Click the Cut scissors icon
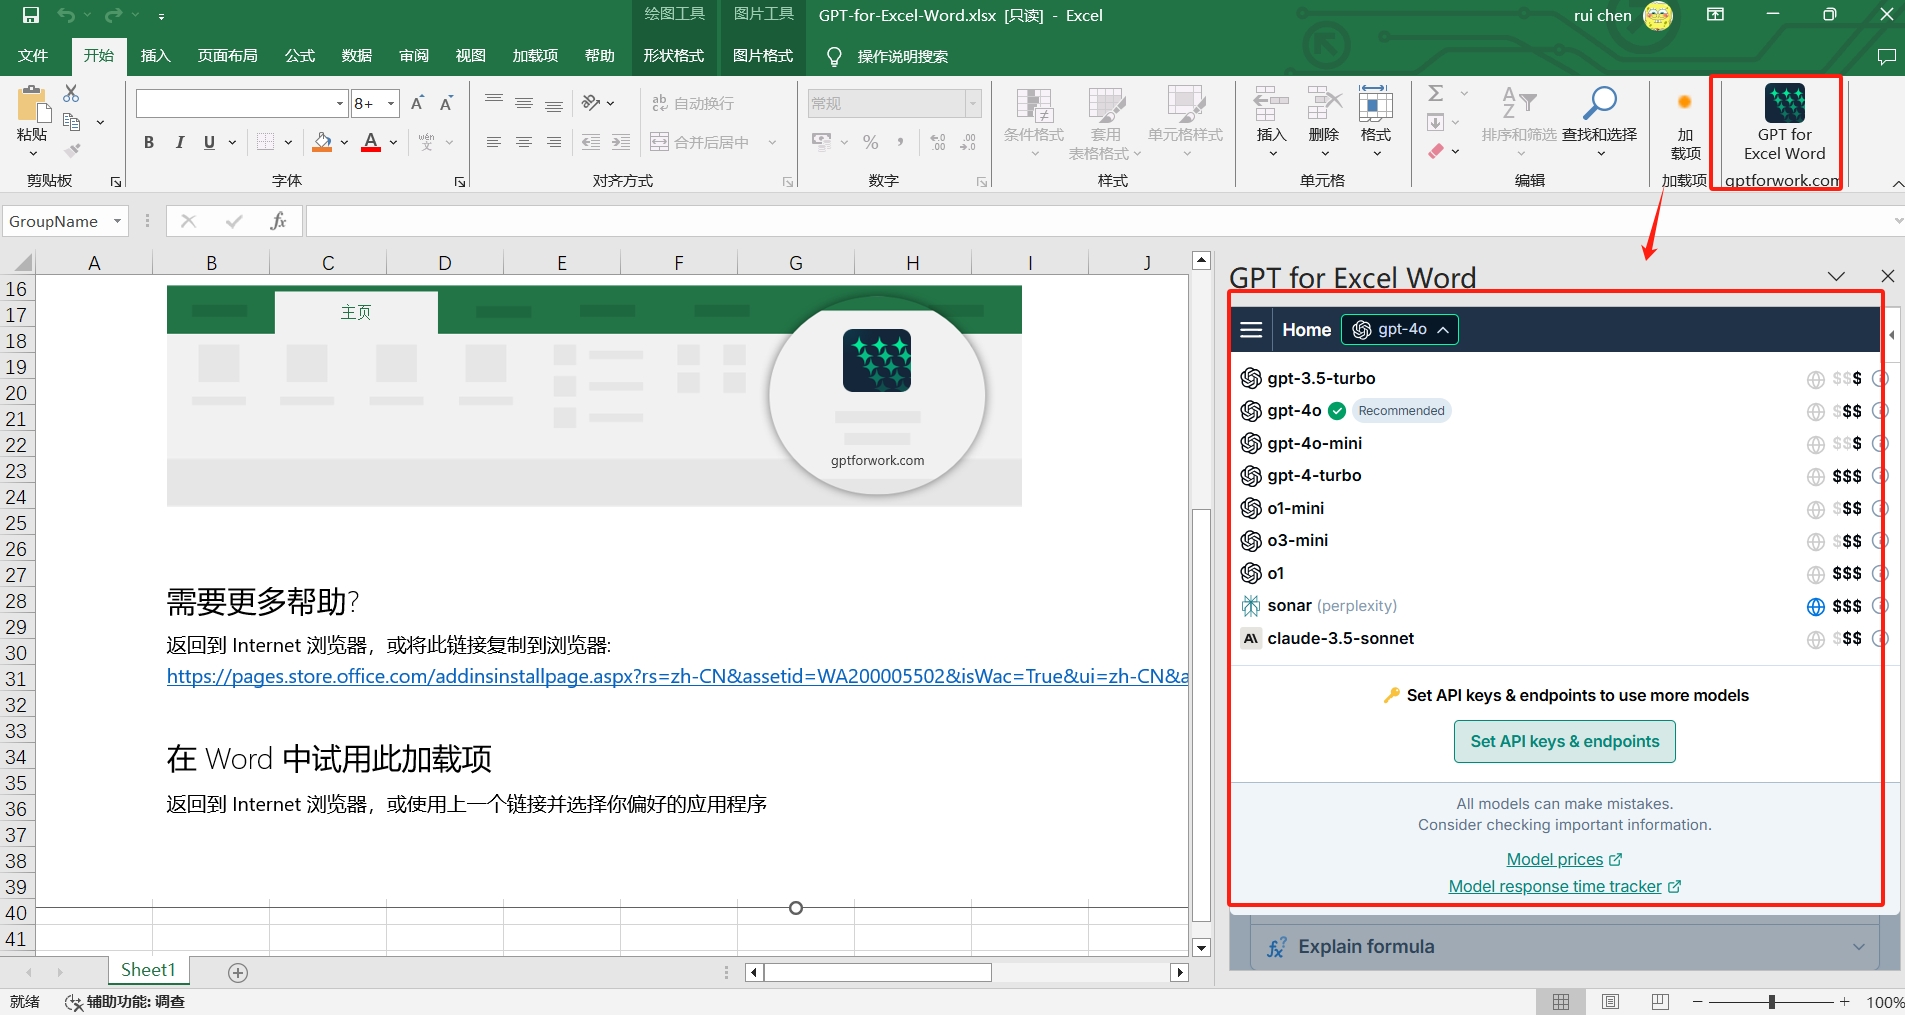This screenshot has width=1905, height=1015. tap(71, 93)
